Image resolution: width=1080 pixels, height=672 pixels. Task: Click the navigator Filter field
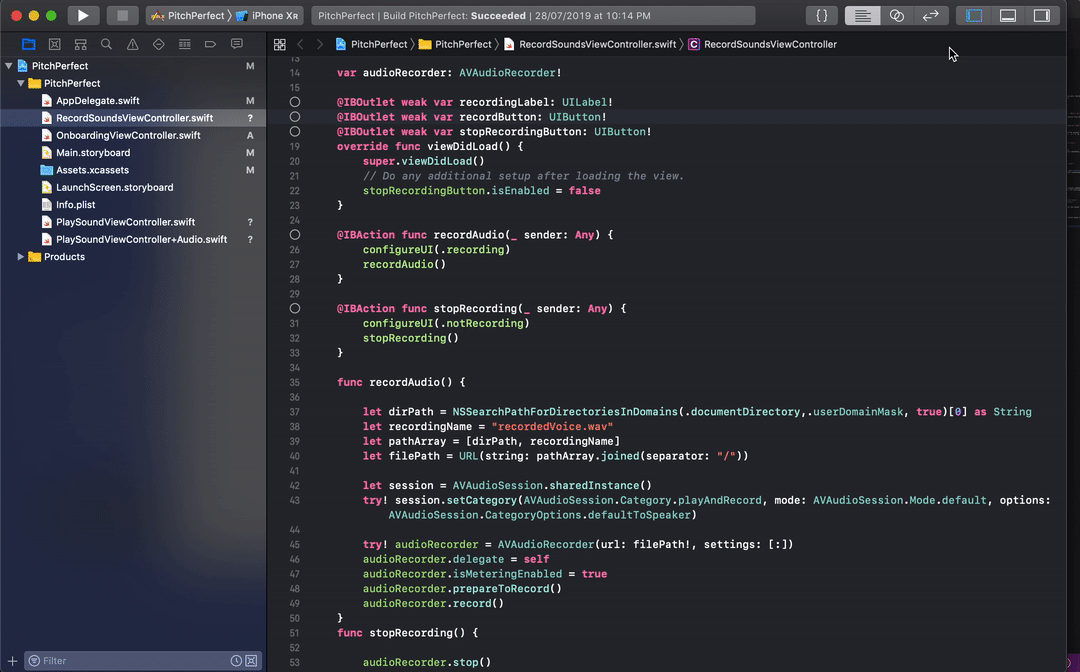point(143,661)
